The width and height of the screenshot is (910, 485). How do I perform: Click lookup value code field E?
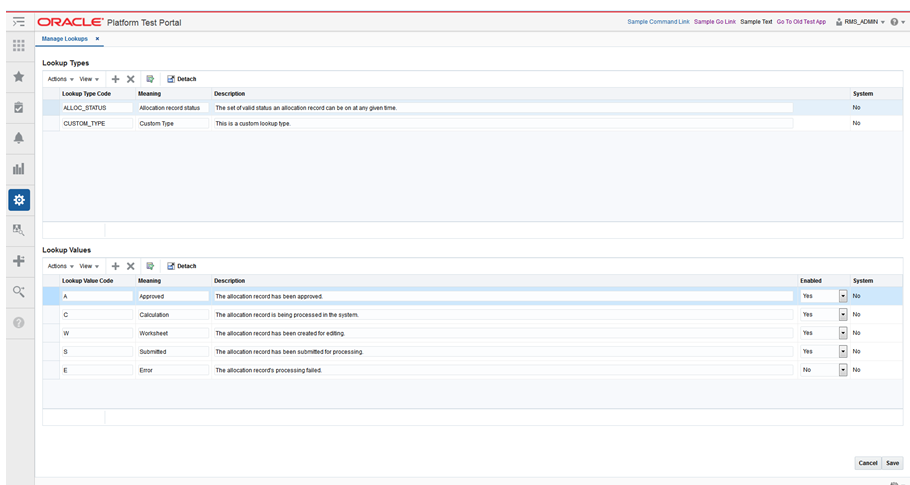(97, 370)
